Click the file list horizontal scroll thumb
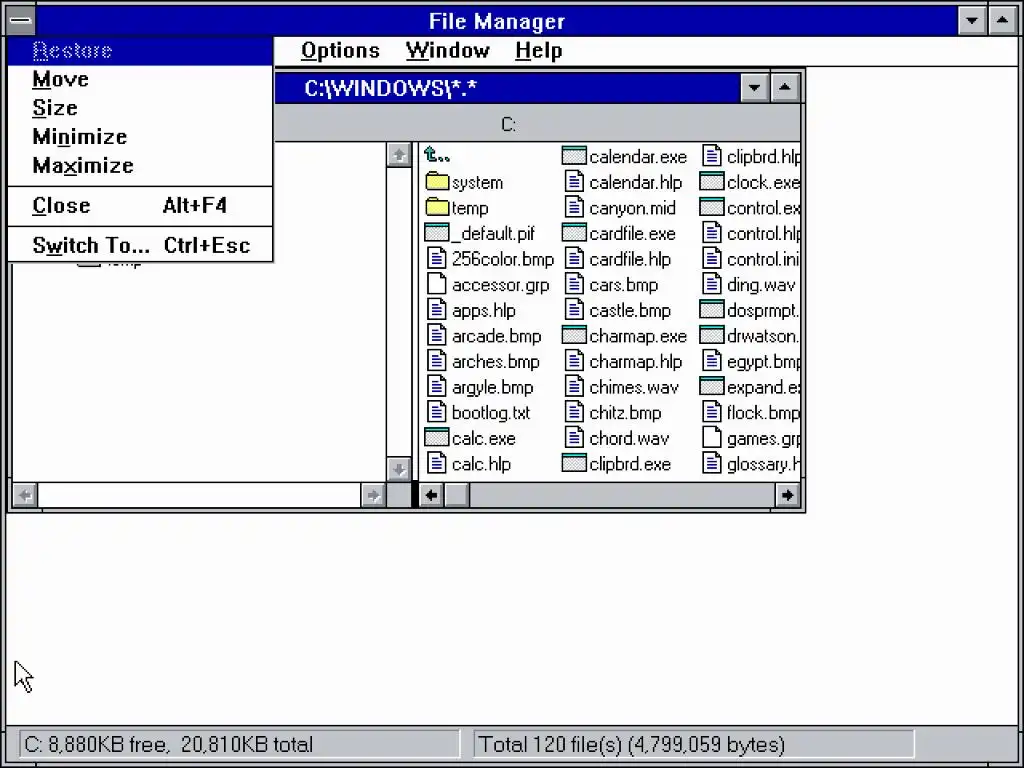This screenshot has width=1024, height=768. (456, 496)
